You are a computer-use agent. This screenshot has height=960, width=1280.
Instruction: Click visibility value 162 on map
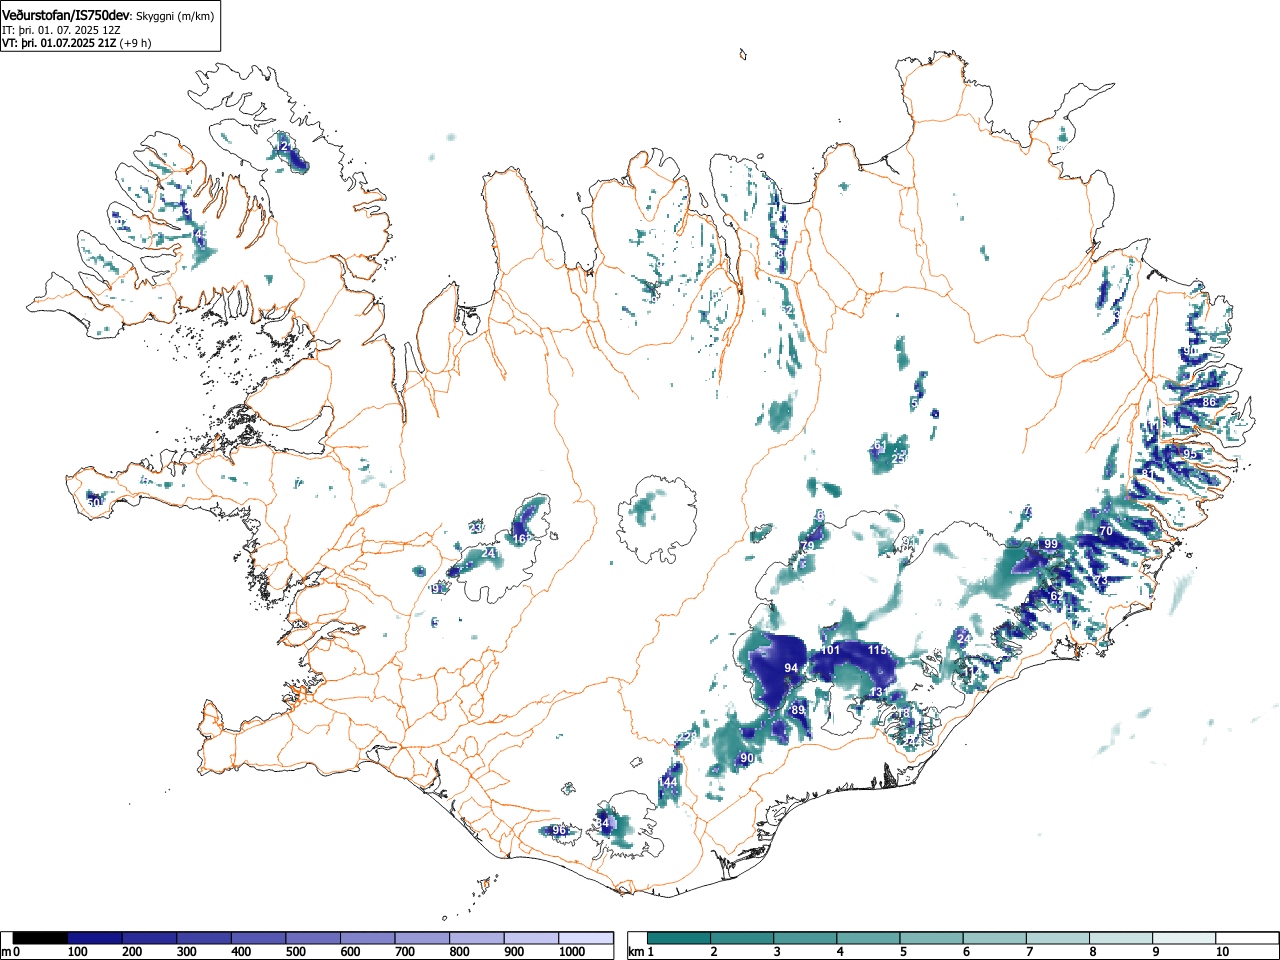click(523, 539)
